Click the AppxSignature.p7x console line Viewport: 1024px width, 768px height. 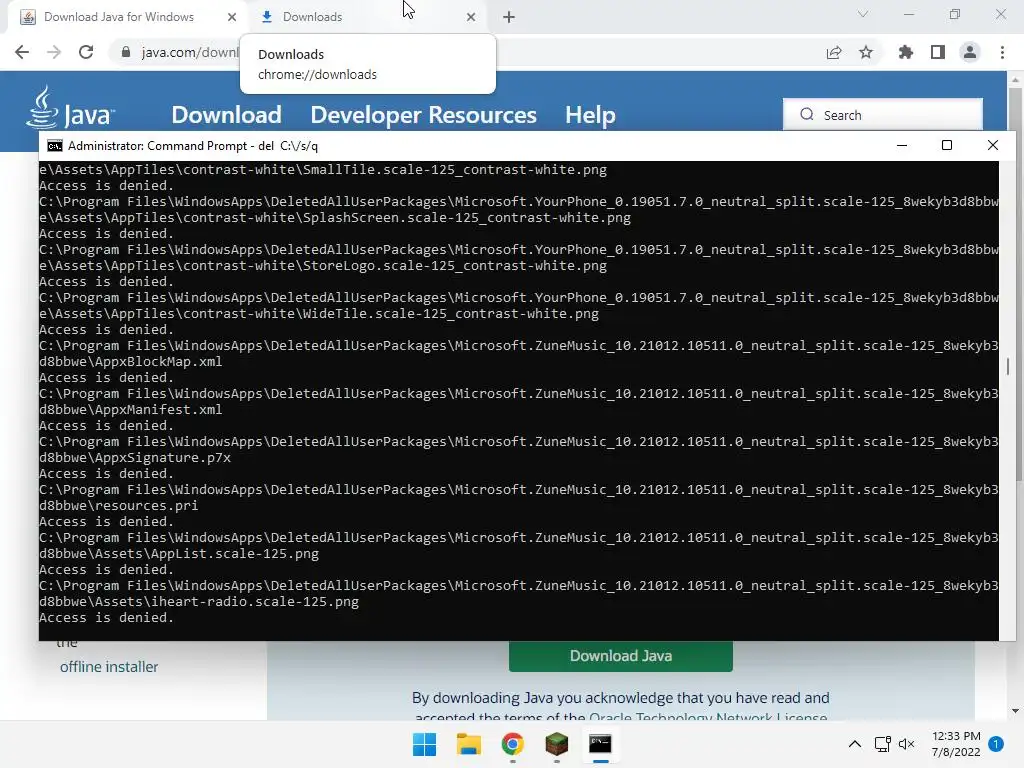point(135,458)
